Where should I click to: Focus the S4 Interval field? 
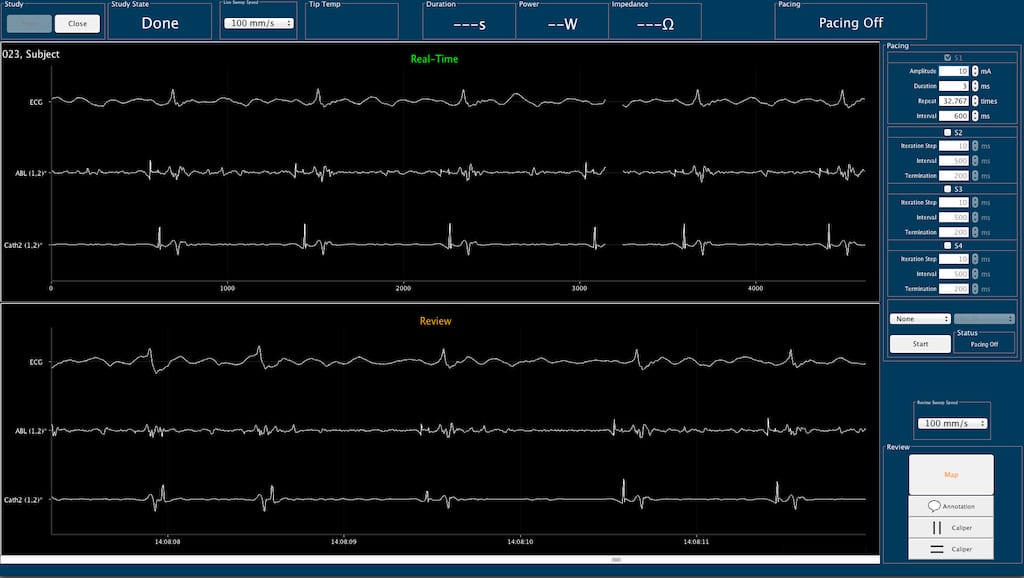[x=954, y=274]
